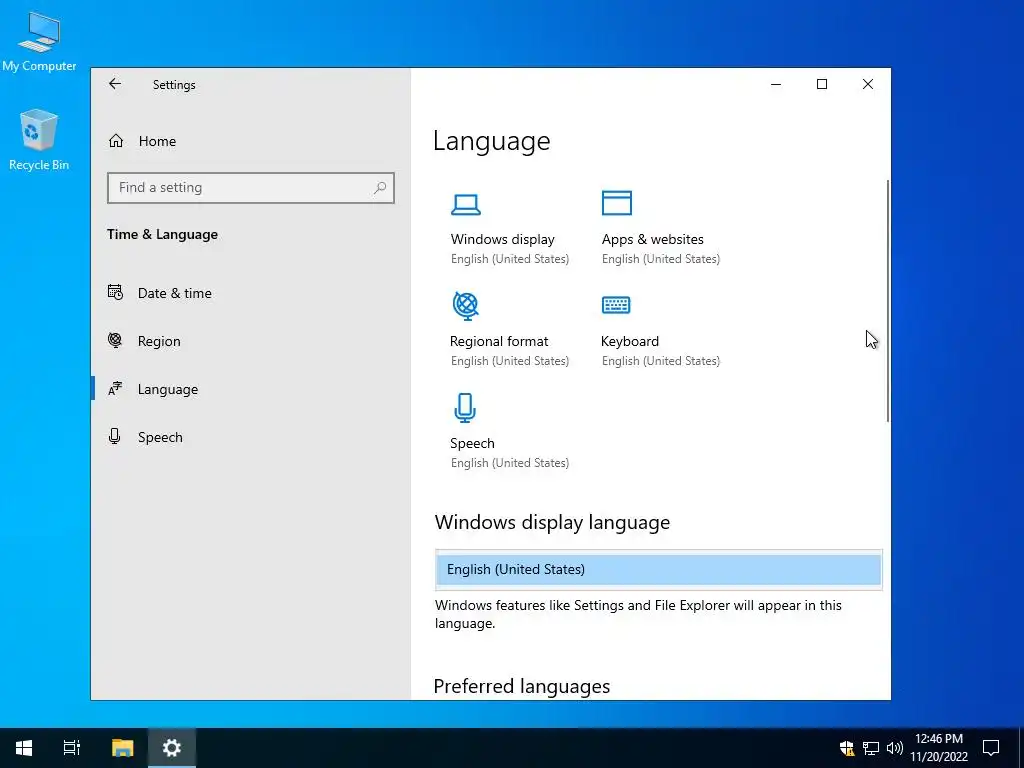Click the Language icon in sidebar
Screen dimensions: 1024x768
(x=115, y=389)
